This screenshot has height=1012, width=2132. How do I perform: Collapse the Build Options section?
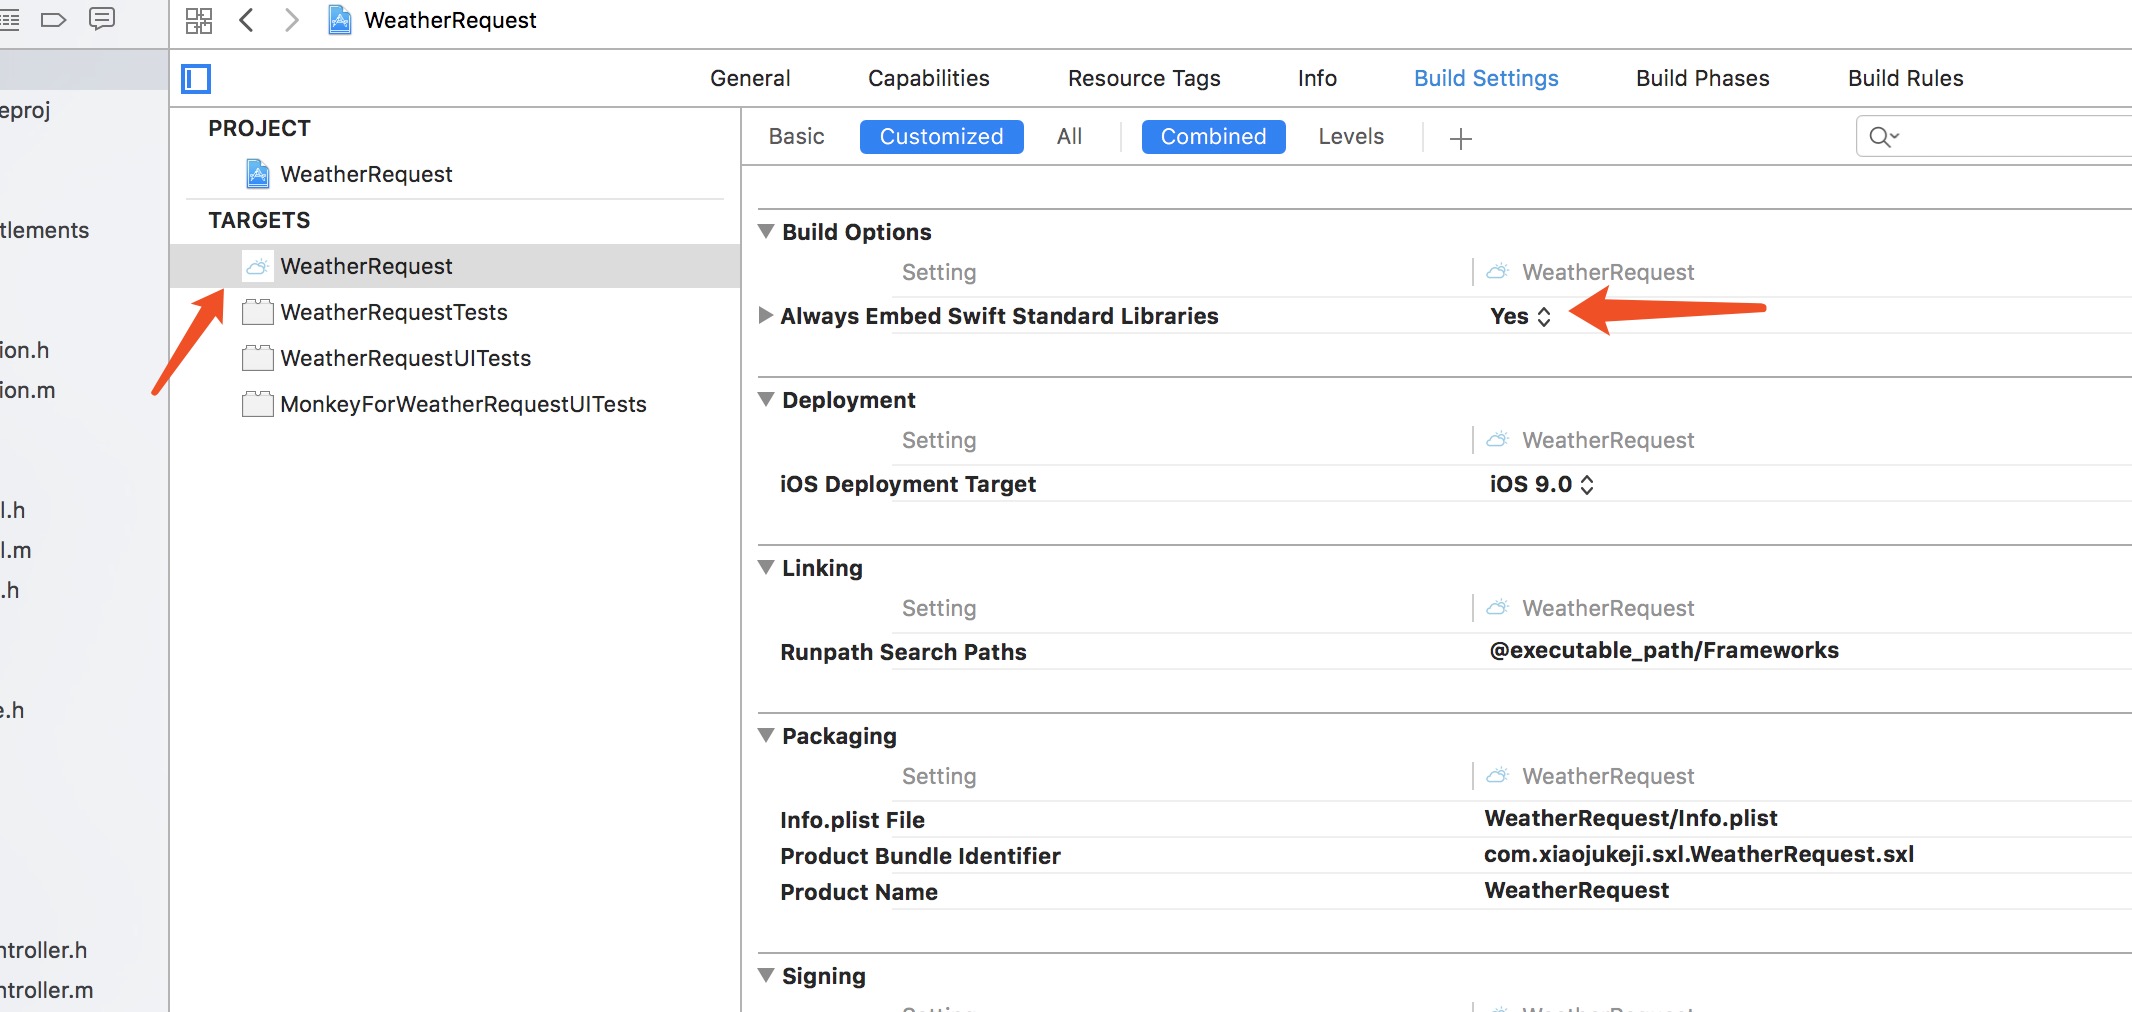pyautogui.click(x=766, y=231)
